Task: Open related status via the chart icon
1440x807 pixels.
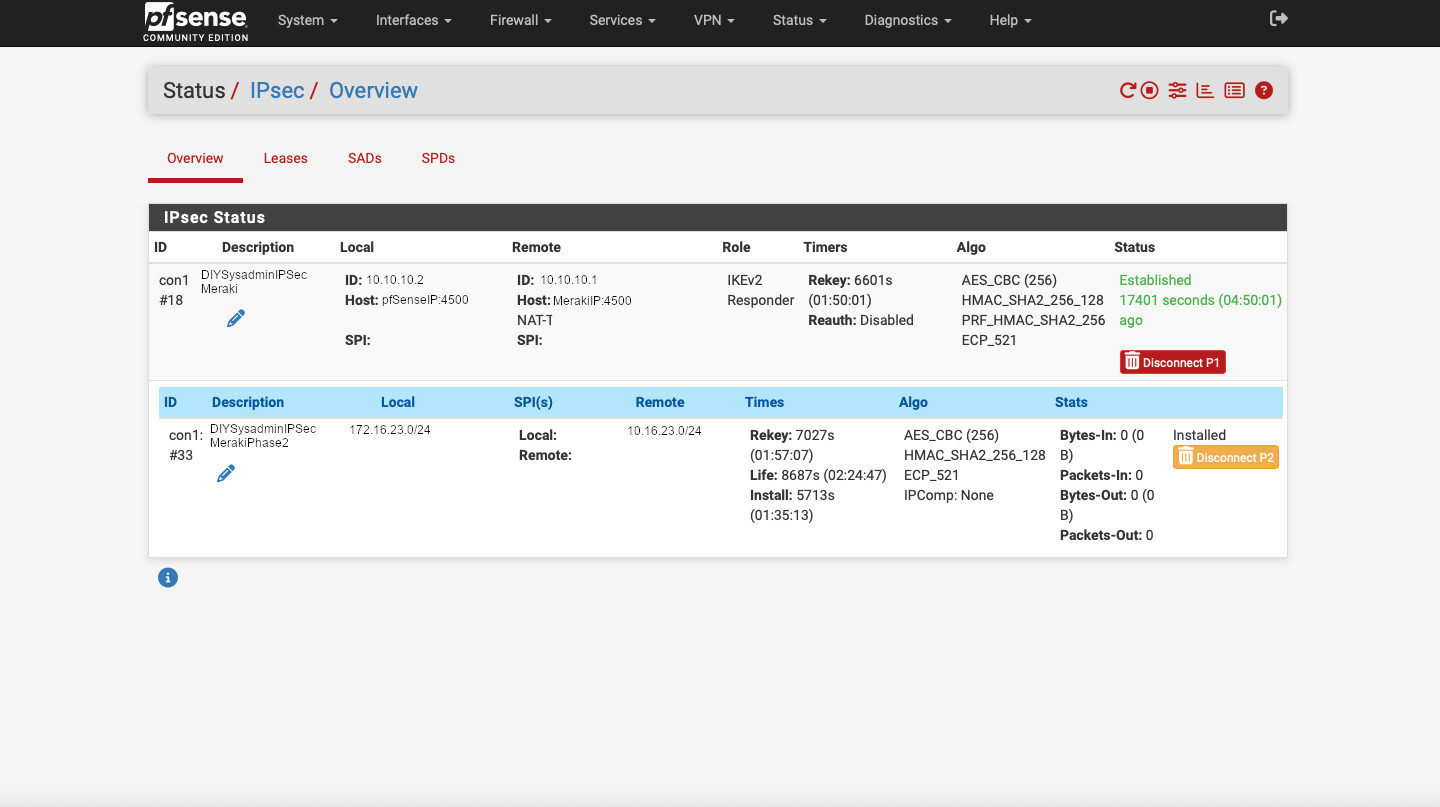Action: click(1205, 91)
